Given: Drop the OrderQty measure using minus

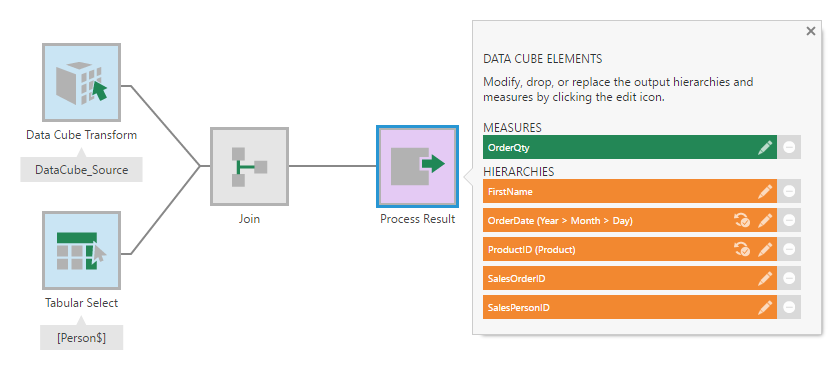Looking at the screenshot, I should pos(789,147).
